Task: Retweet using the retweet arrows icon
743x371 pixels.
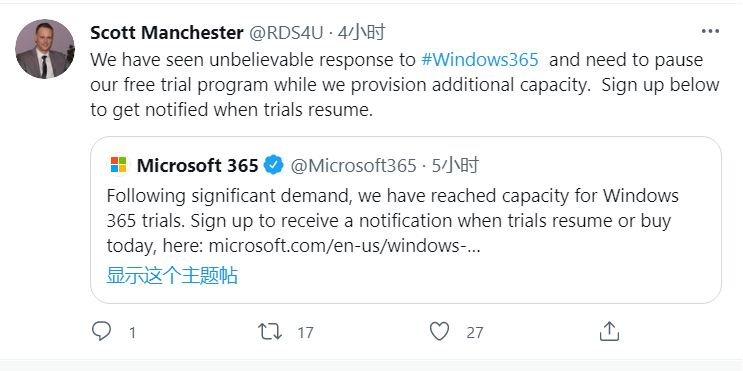Action: coord(270,332)
